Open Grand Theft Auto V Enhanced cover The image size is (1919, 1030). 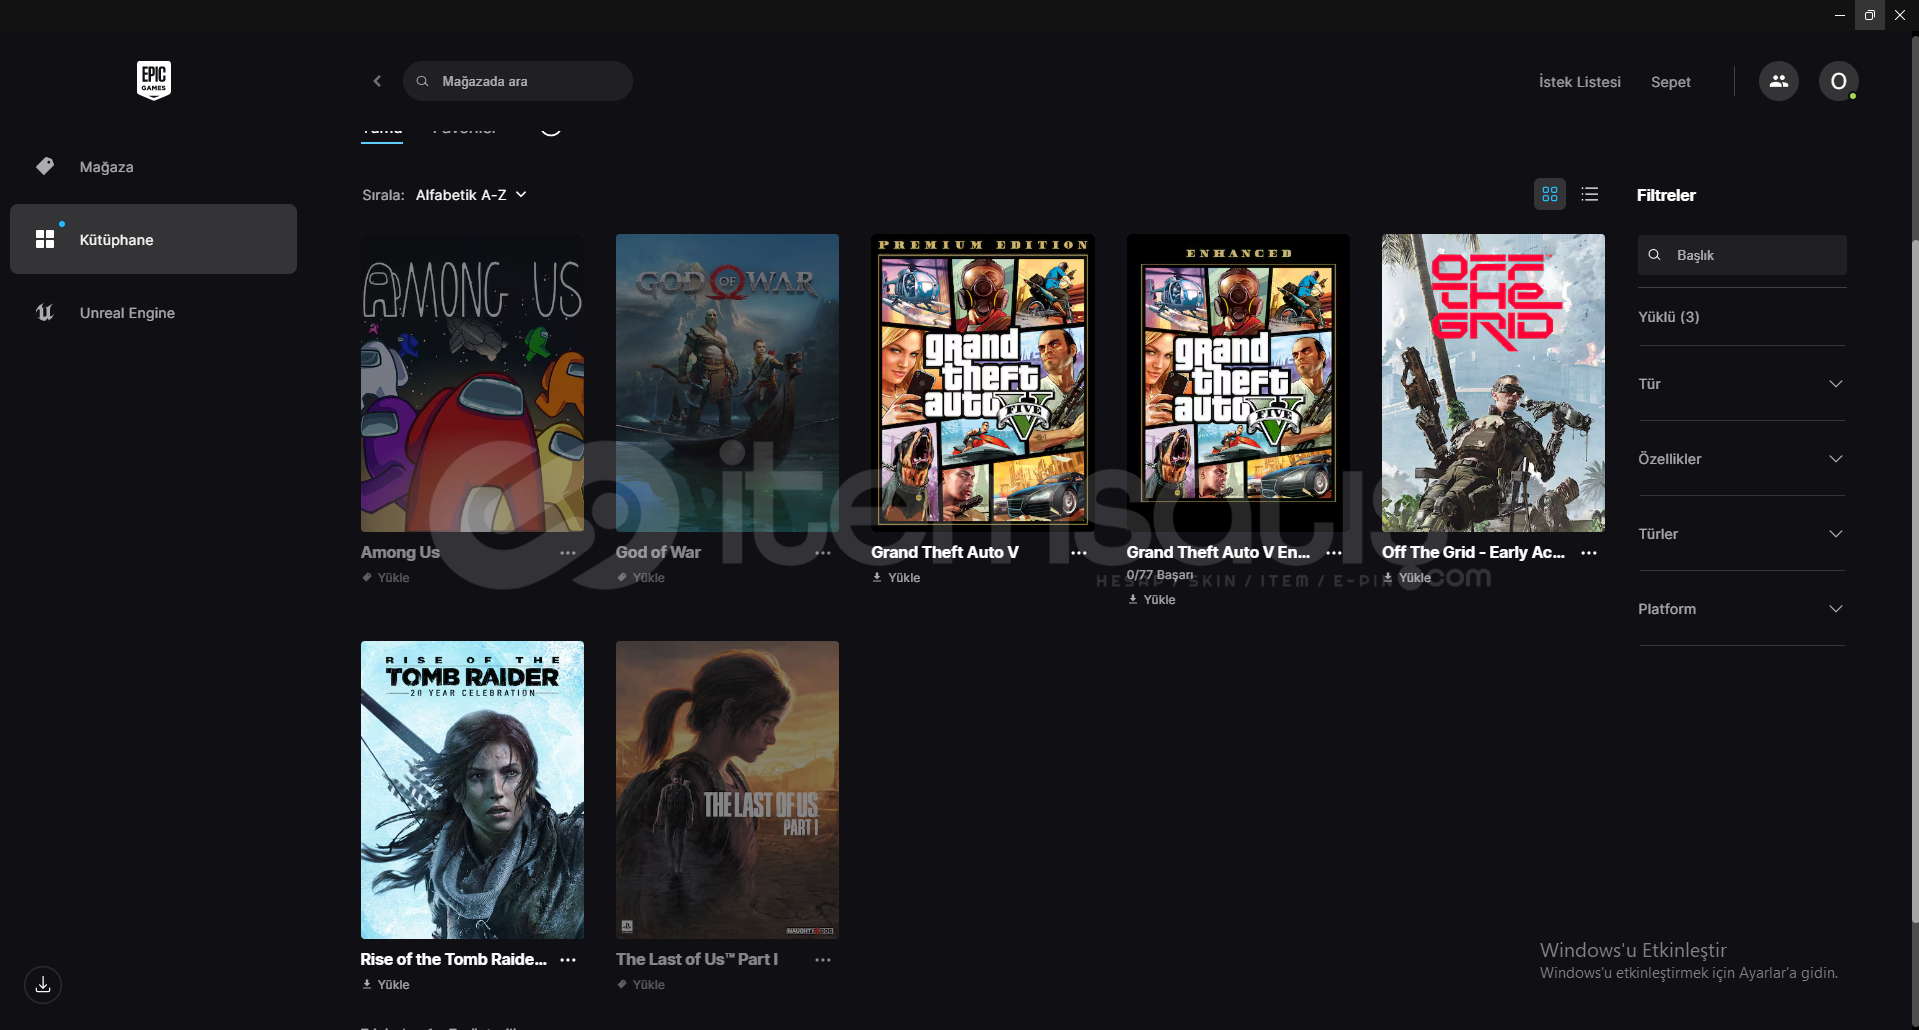(x=1238, y=383)
